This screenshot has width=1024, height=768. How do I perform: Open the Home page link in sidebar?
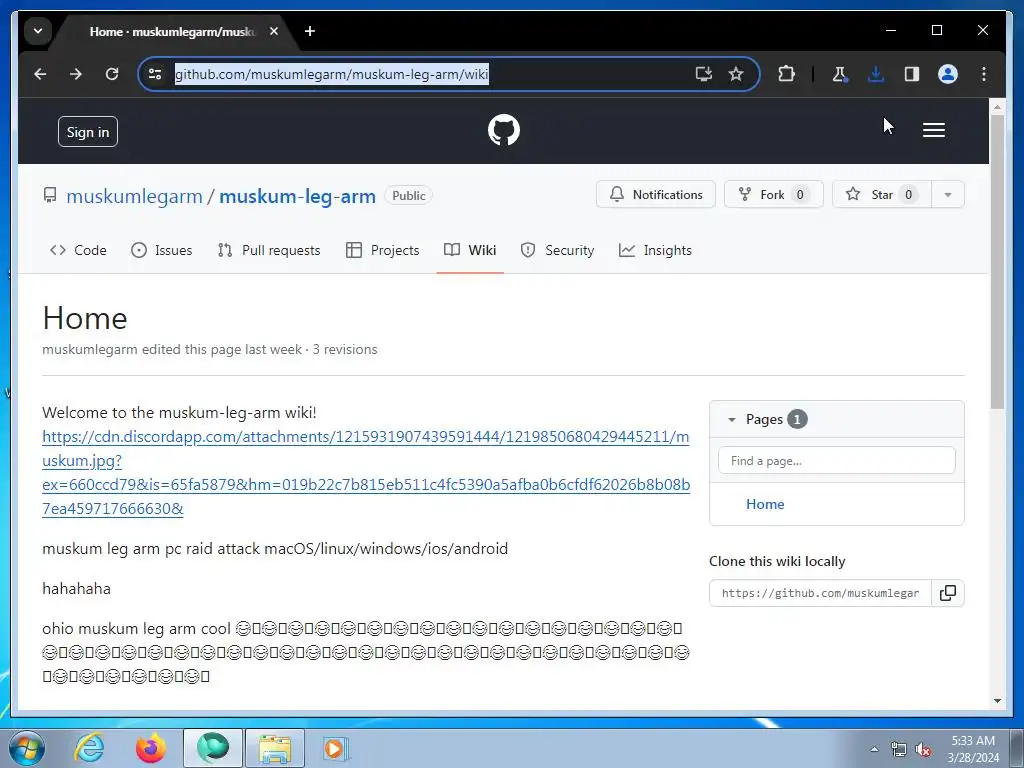[765, 504]
